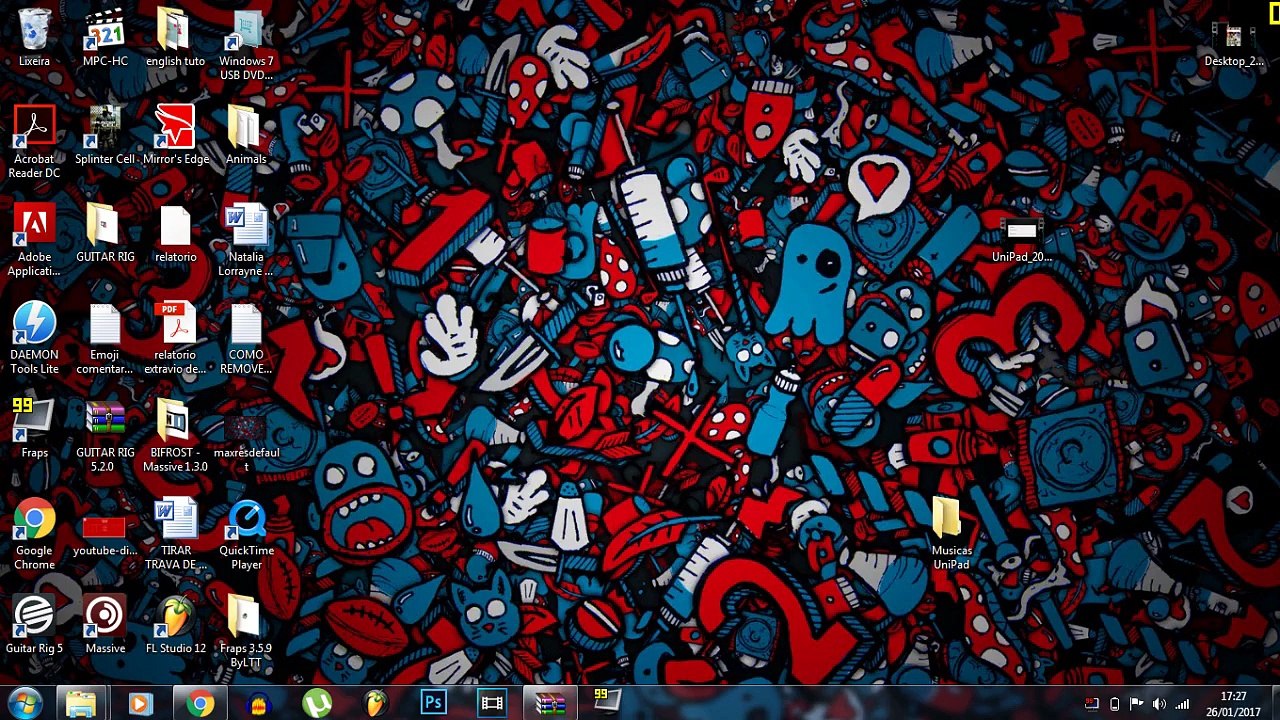This screenshot has width=1280, height=720.
Task: Open Windows Explorer from the taskbar
Action: click(x=81, y=704)
